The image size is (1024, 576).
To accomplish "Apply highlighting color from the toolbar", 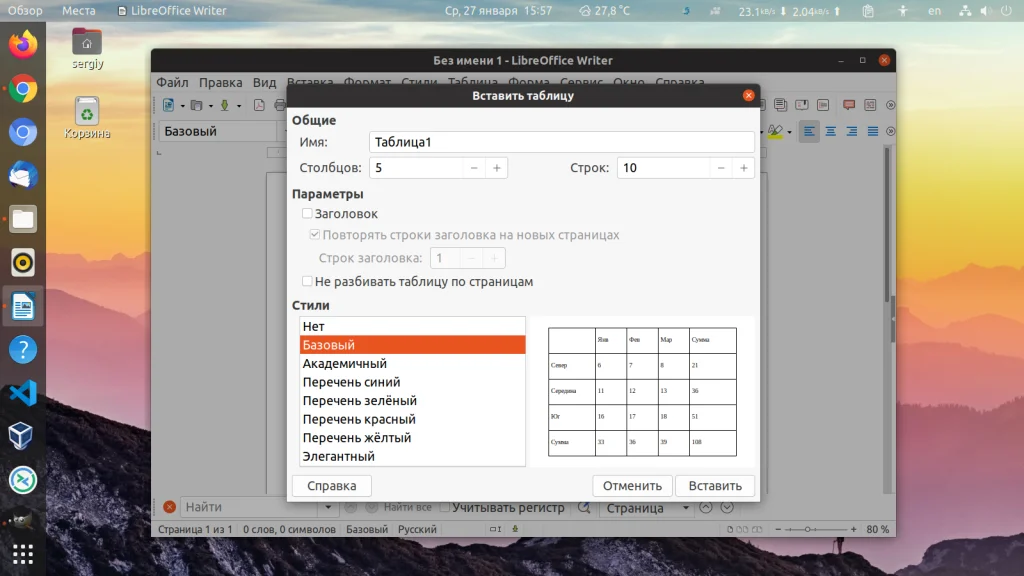I will tap(775, 130).
